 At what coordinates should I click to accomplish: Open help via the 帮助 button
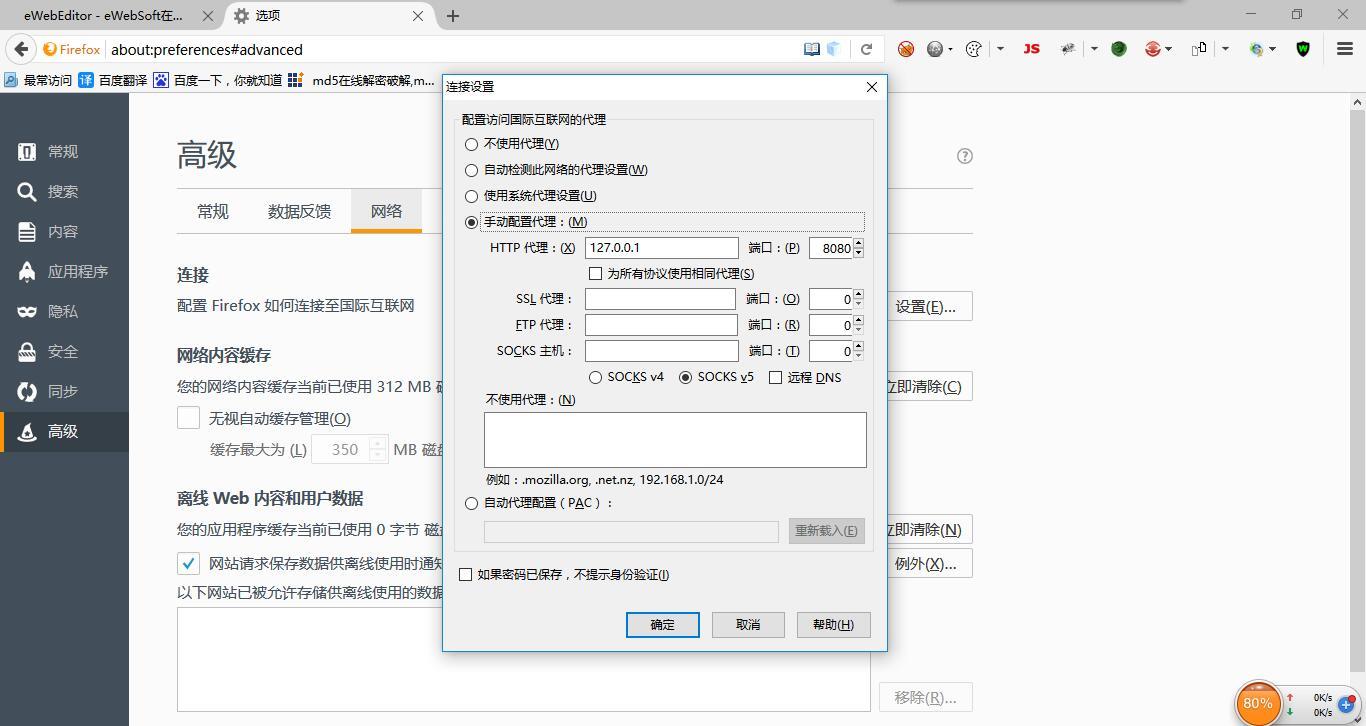833,624
